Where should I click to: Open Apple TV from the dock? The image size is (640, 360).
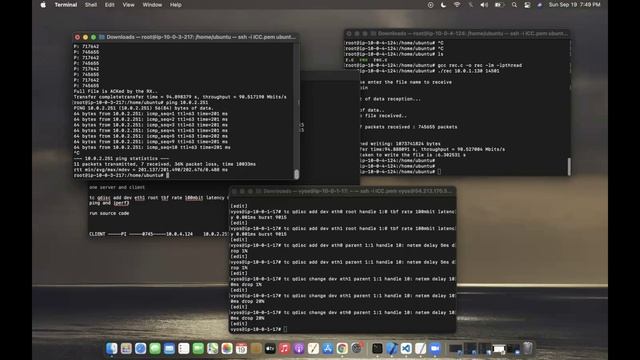(270, 348)
